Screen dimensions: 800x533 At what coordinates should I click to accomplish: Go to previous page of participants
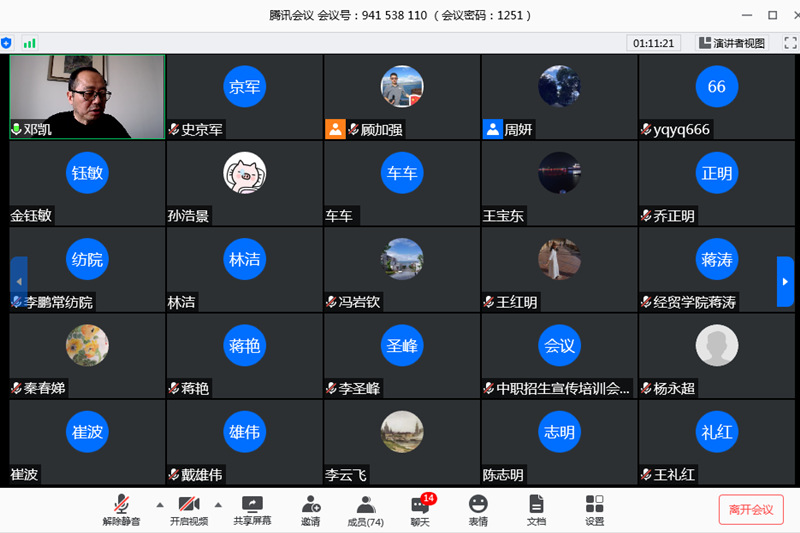click(19, 282)
